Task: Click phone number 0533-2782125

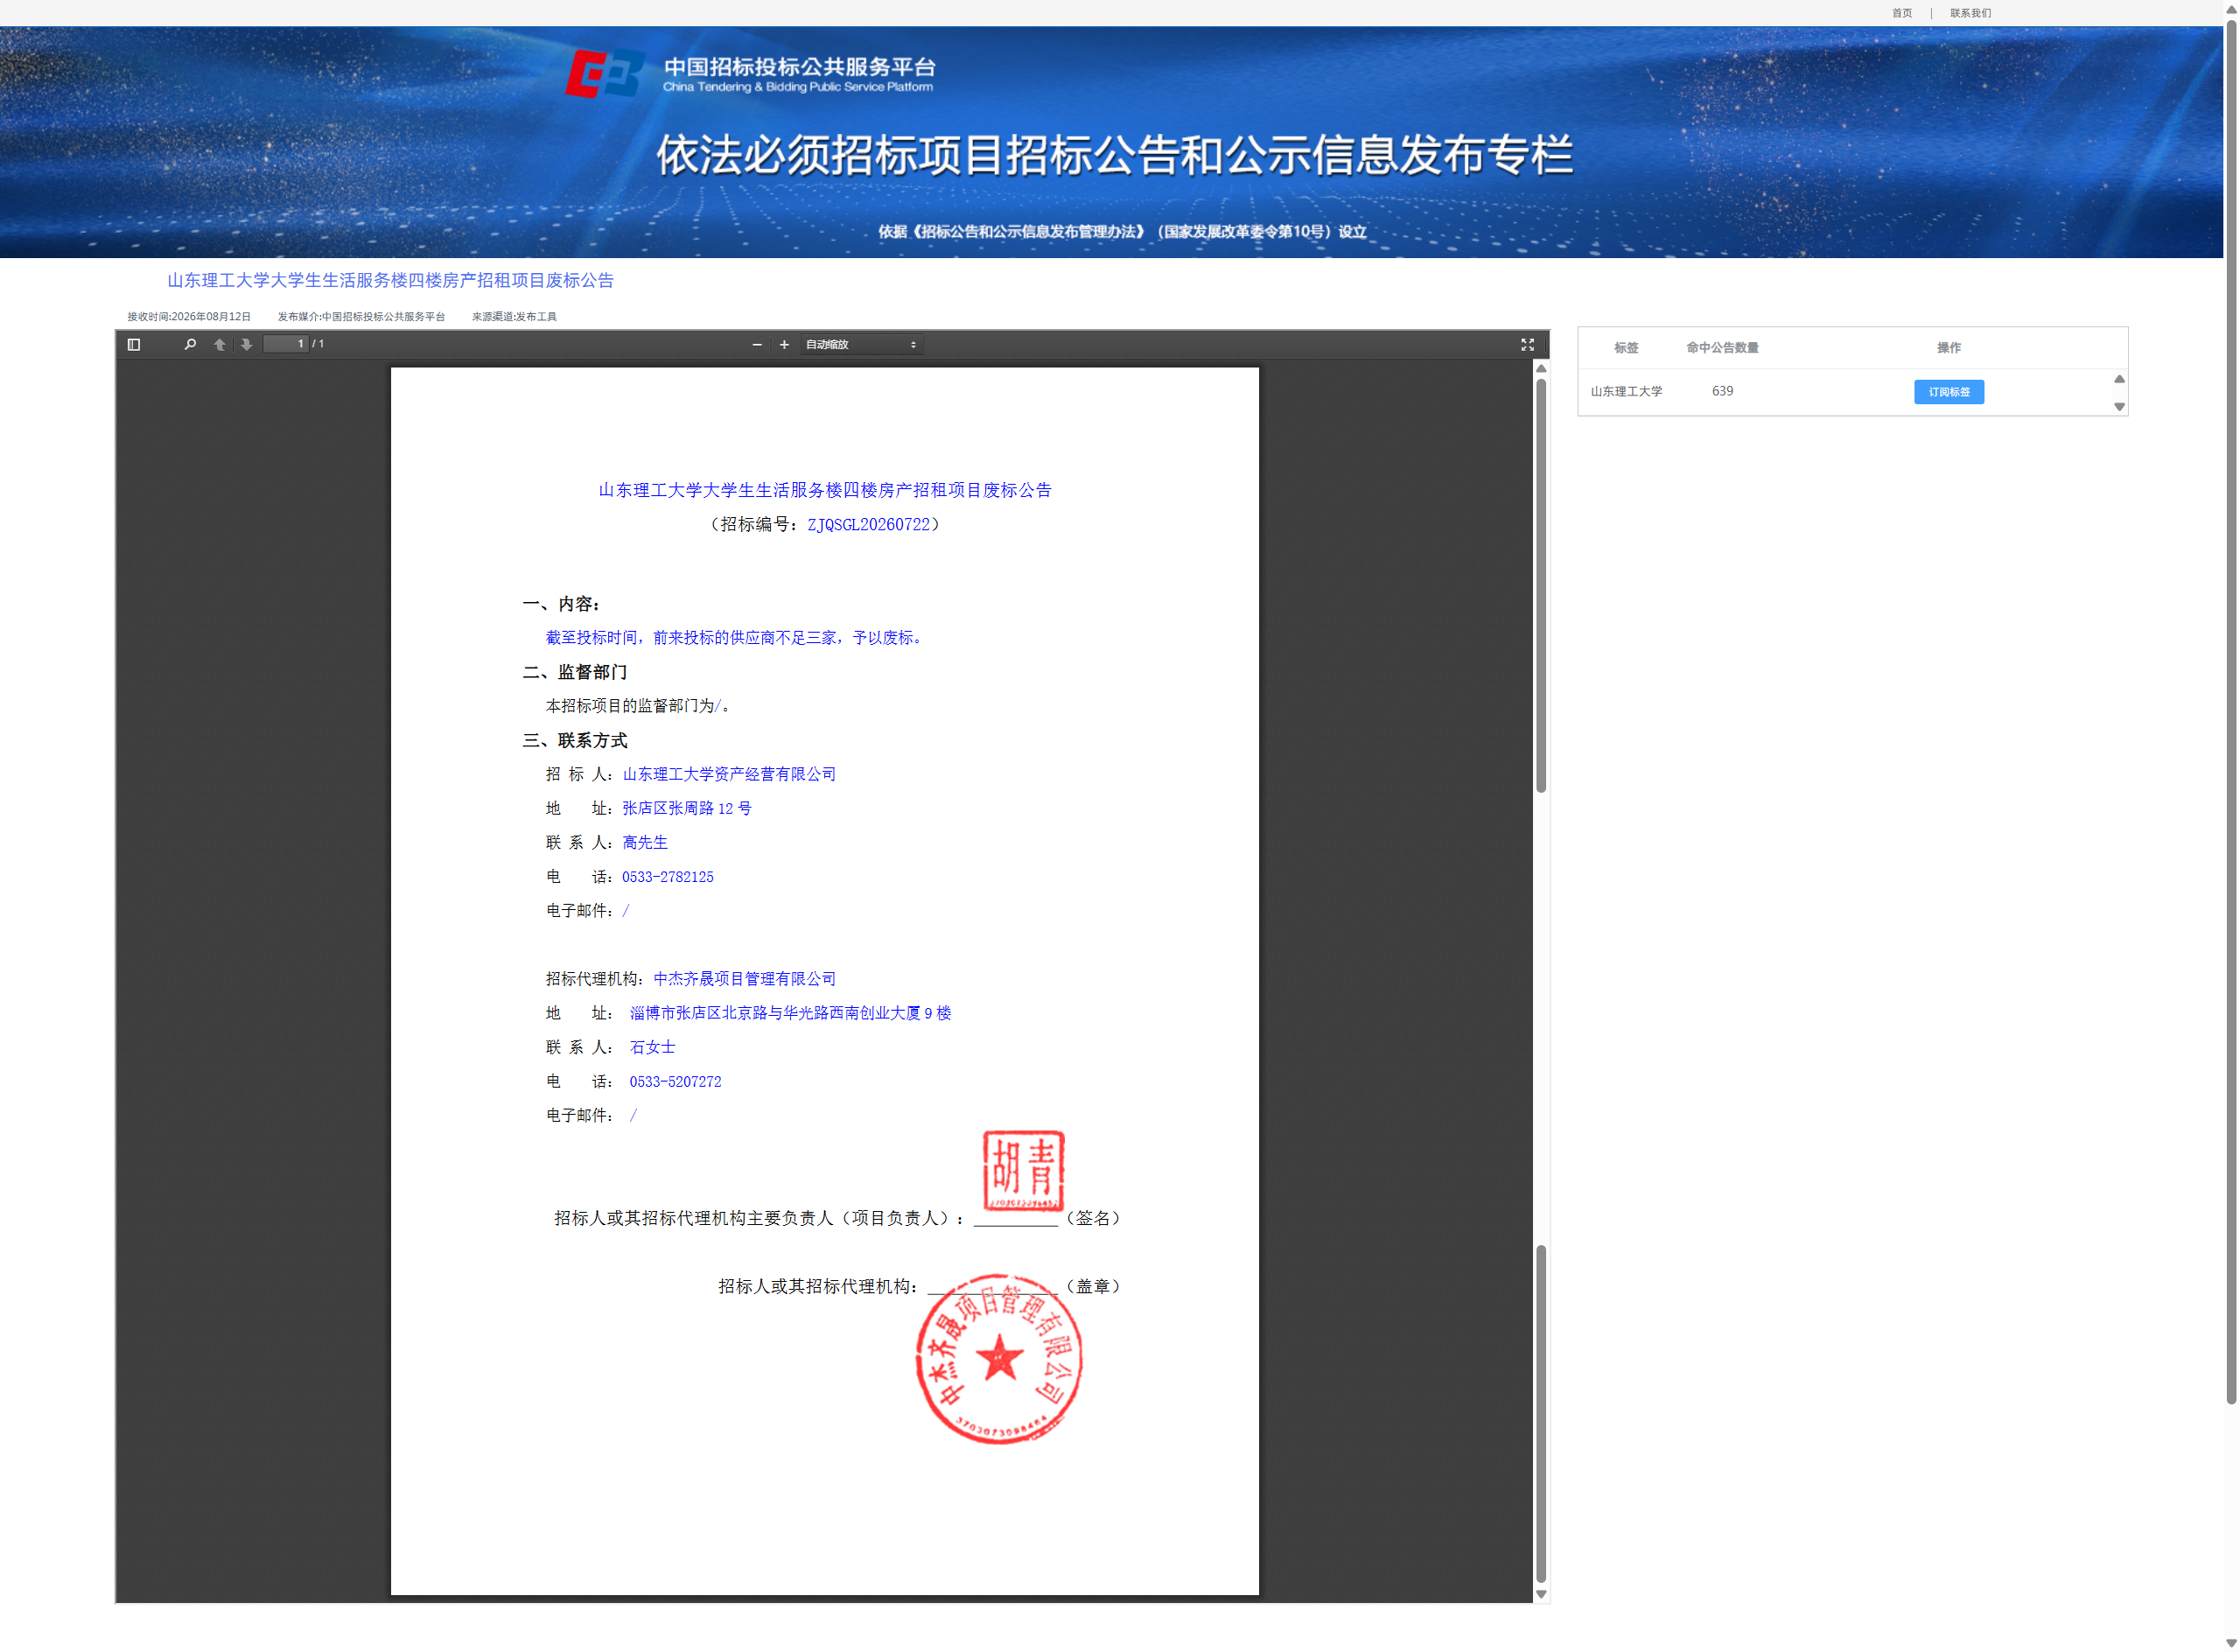Action: [668, 877]
